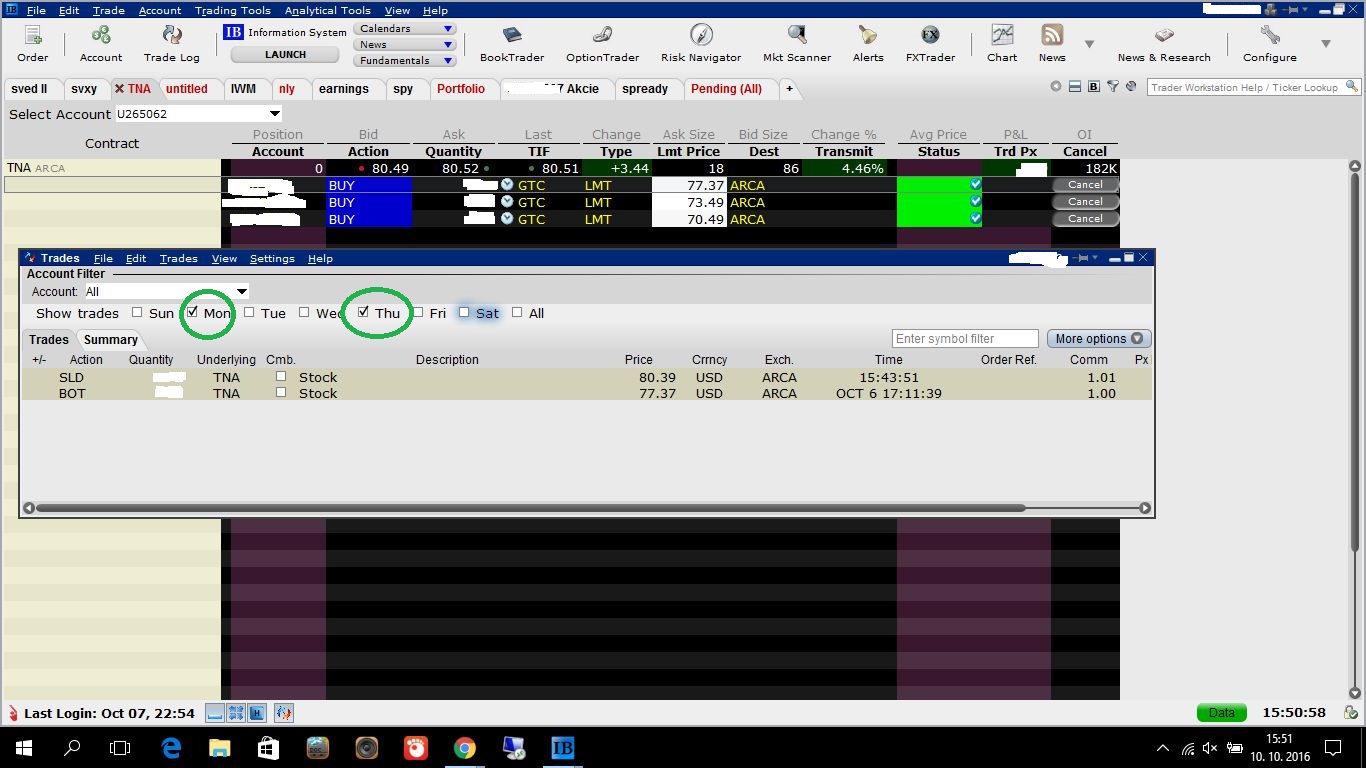
Task: Open TIF dropdown on the 73.49 order
Action: click(507, 202)
